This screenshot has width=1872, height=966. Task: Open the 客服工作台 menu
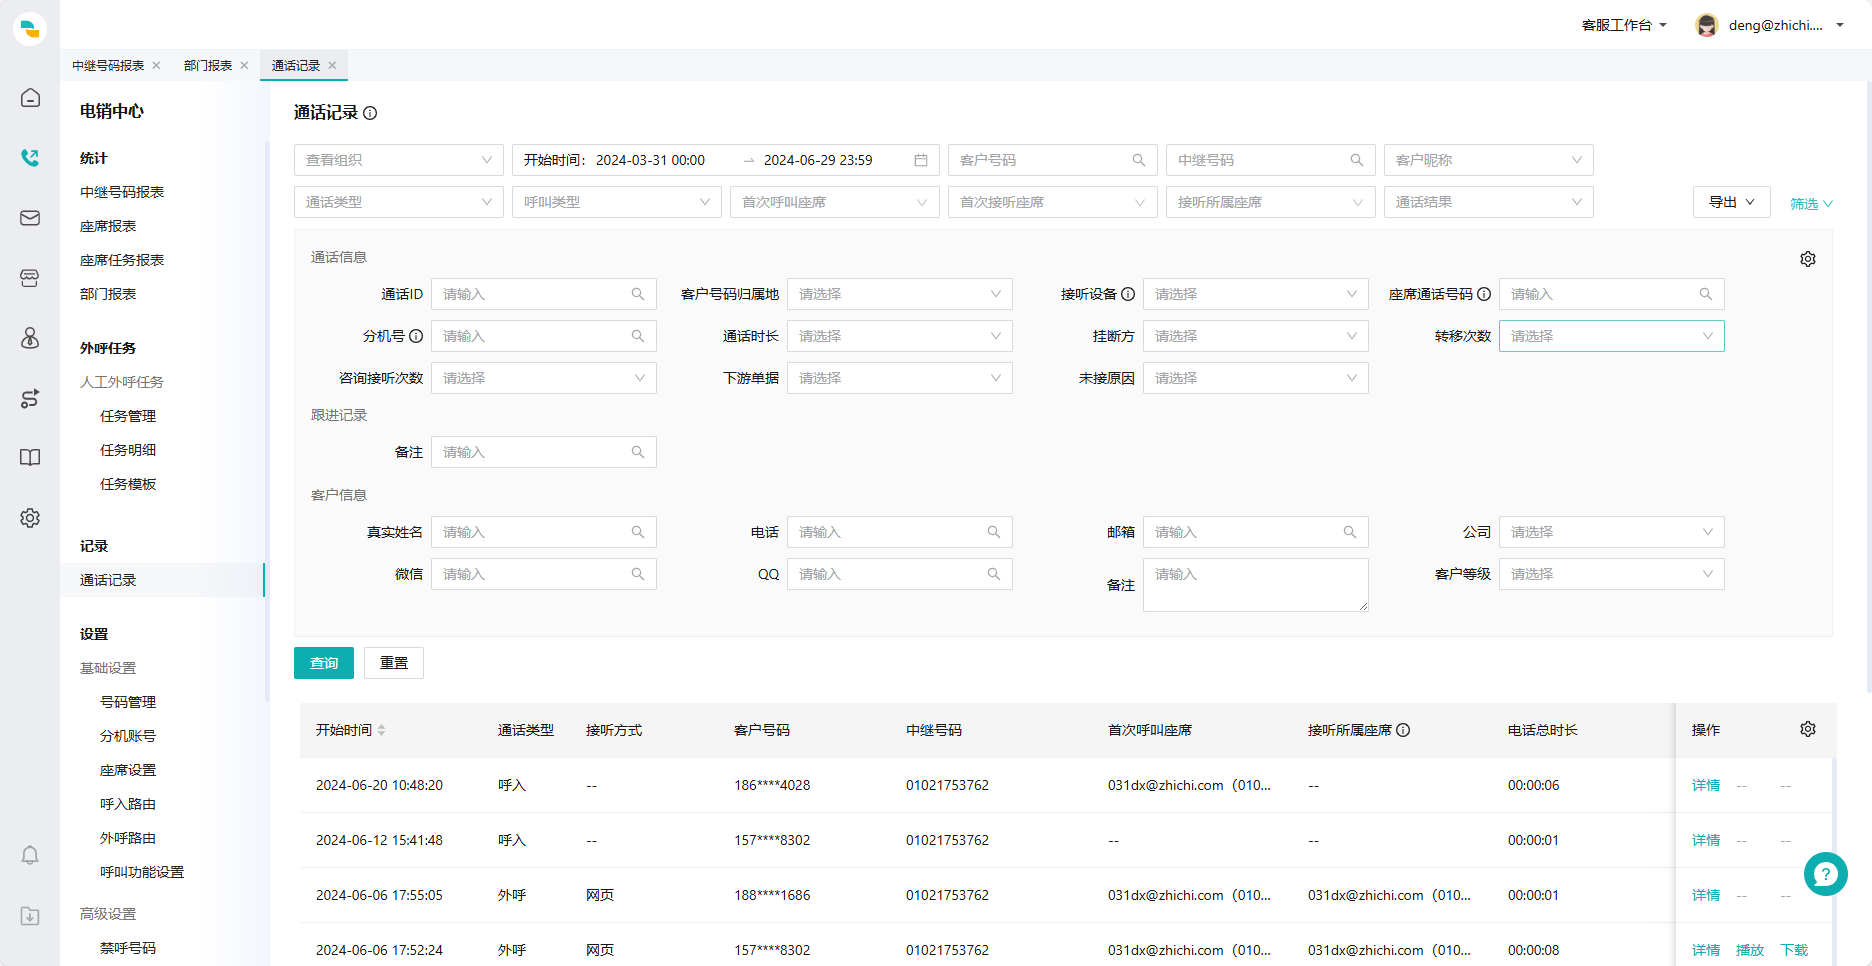[x=1624, y=25]
